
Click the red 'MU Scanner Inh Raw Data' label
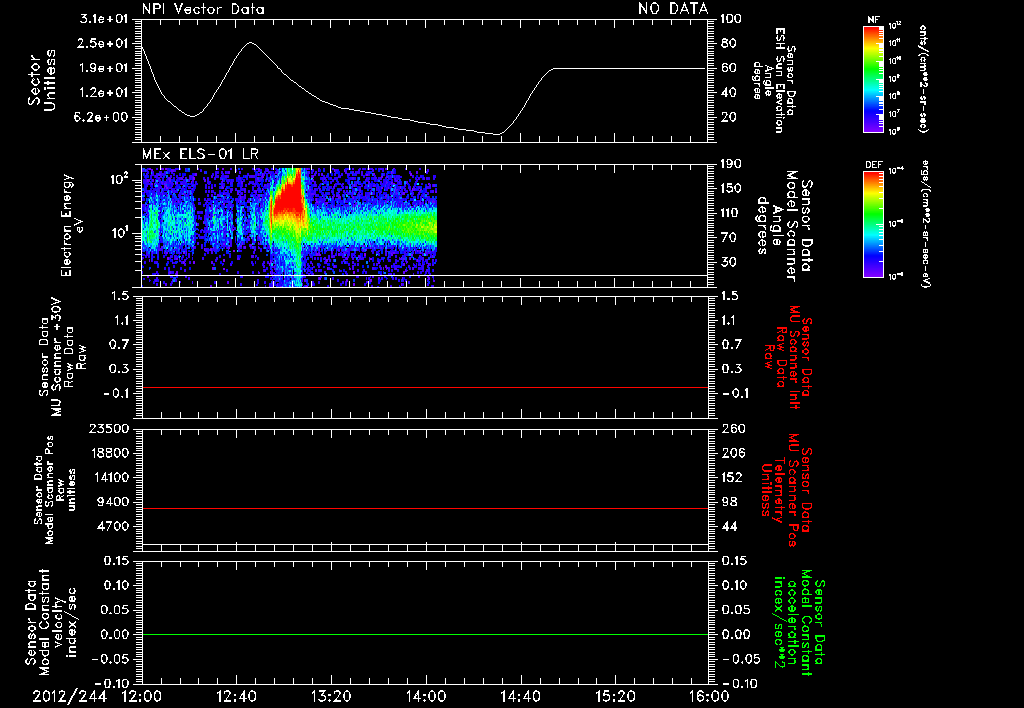coord(788,357)
